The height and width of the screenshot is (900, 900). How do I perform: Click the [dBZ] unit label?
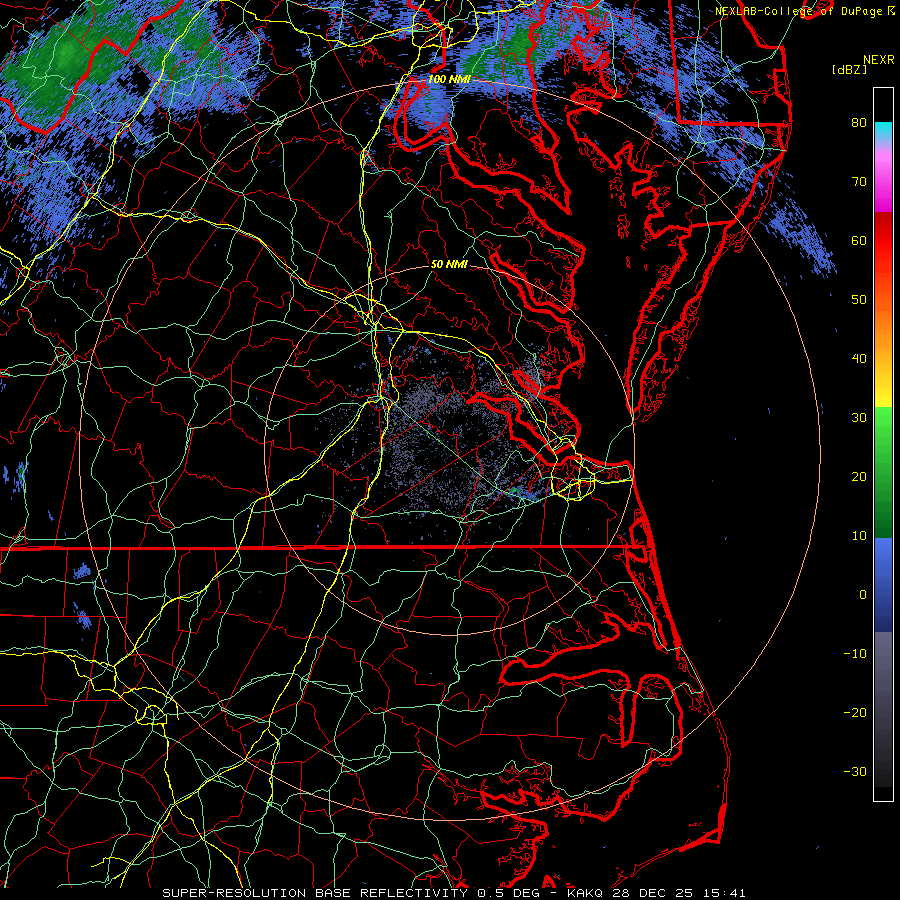pyautogui.click(x=849, y=70)
